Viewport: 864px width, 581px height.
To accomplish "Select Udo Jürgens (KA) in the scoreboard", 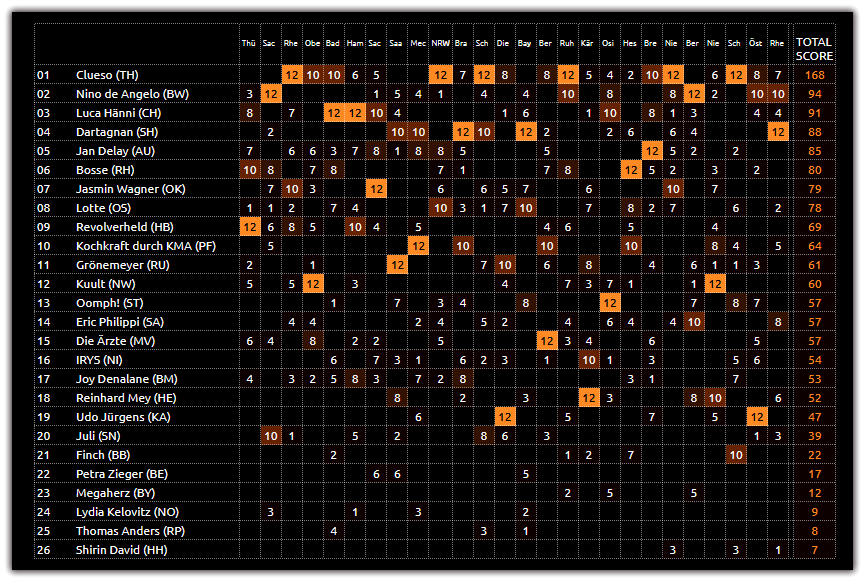I will pyautogui.click(x=123, y=417).
